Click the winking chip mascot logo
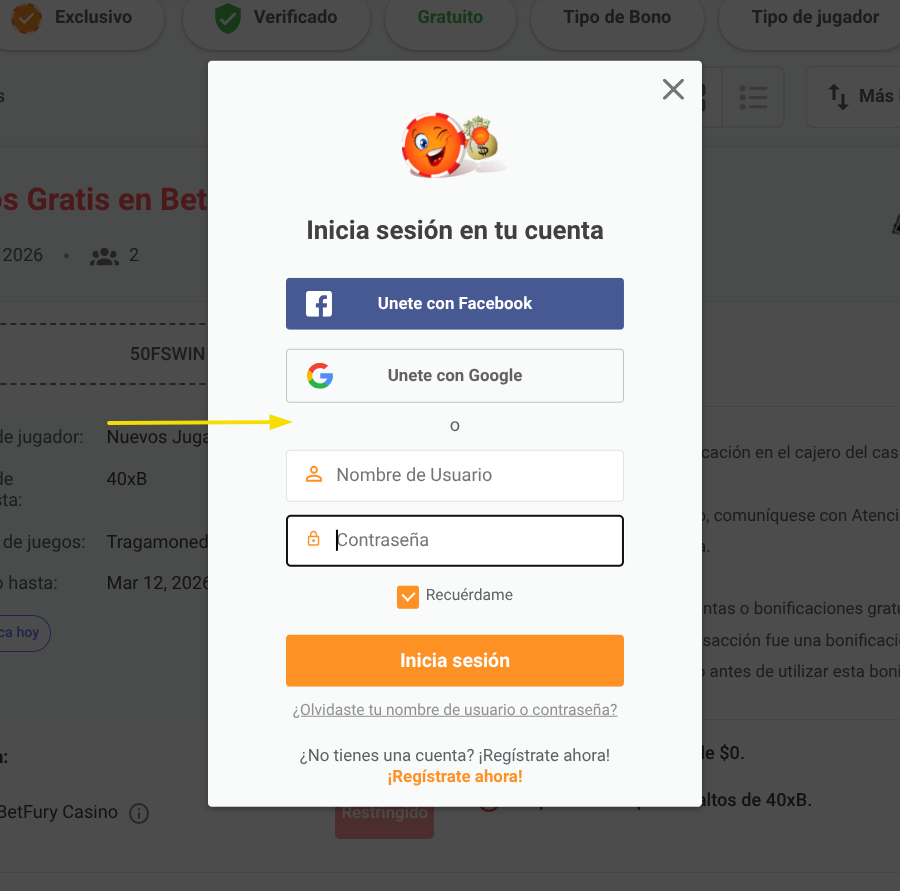Image resolution: width=900 pixels, height=891 pixels. pos(450,145)
